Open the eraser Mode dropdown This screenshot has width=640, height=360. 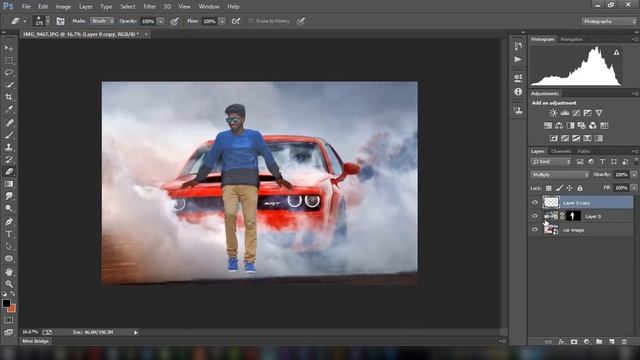tap(102, 21)
